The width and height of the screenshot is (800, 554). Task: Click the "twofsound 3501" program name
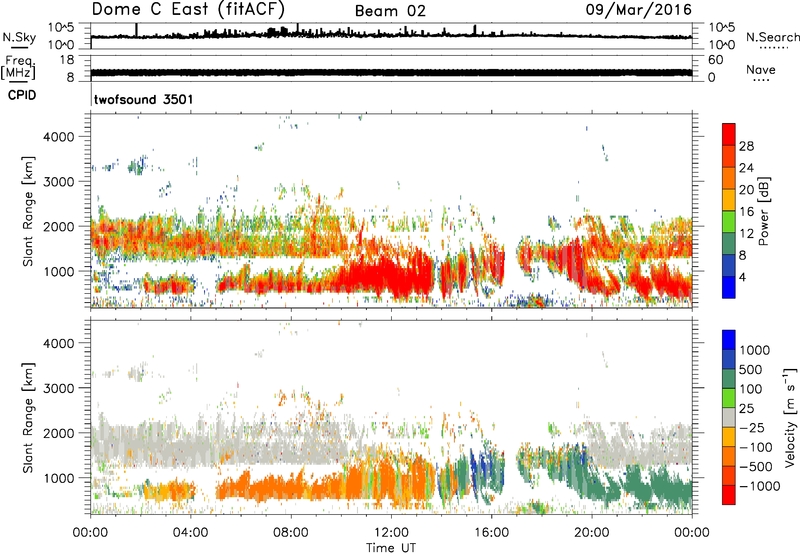click(x=144, y=99)
